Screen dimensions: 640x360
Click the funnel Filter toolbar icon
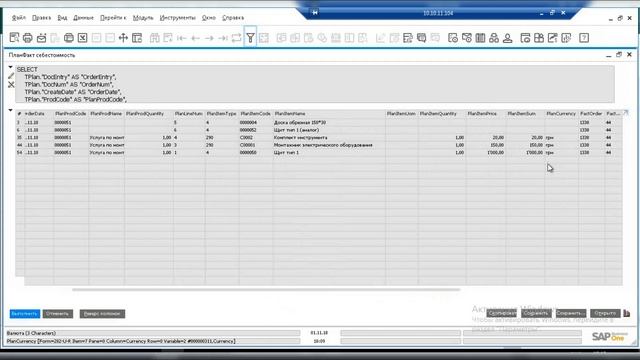250,38
